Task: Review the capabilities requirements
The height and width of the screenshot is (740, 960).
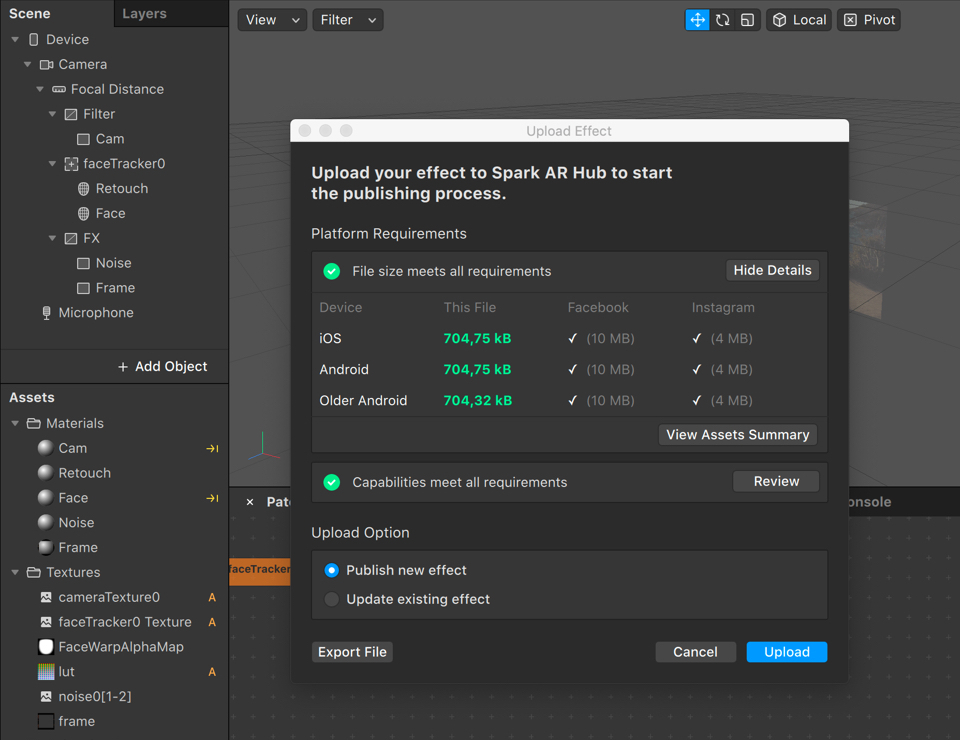Action: point(776,482)
